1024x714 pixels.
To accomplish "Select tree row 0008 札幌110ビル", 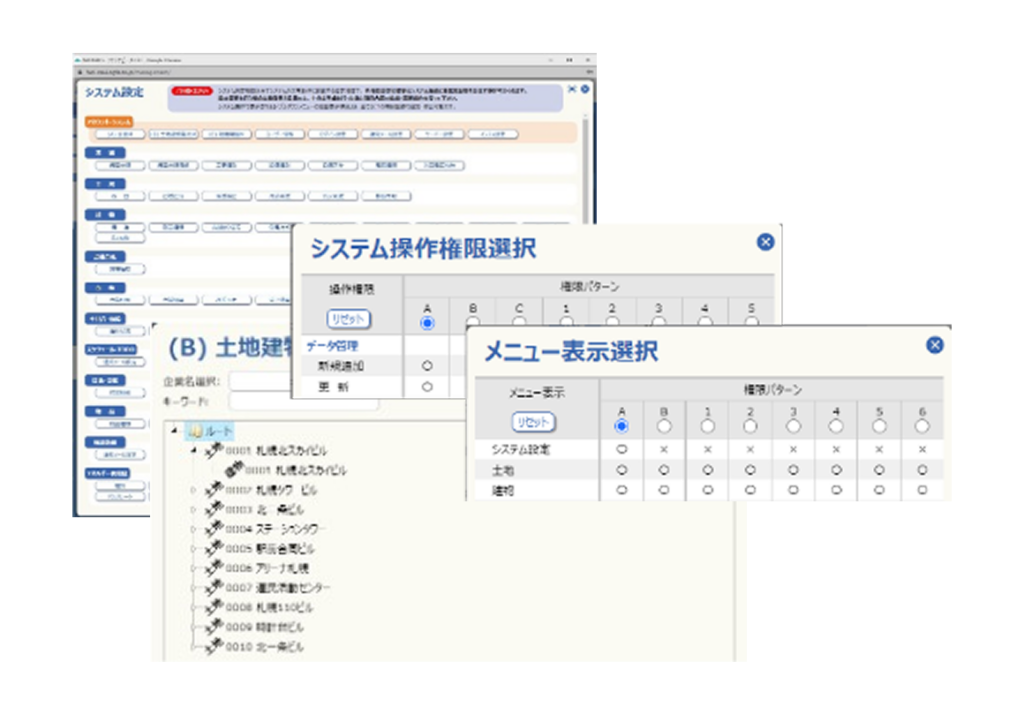I will click(269, 607).
